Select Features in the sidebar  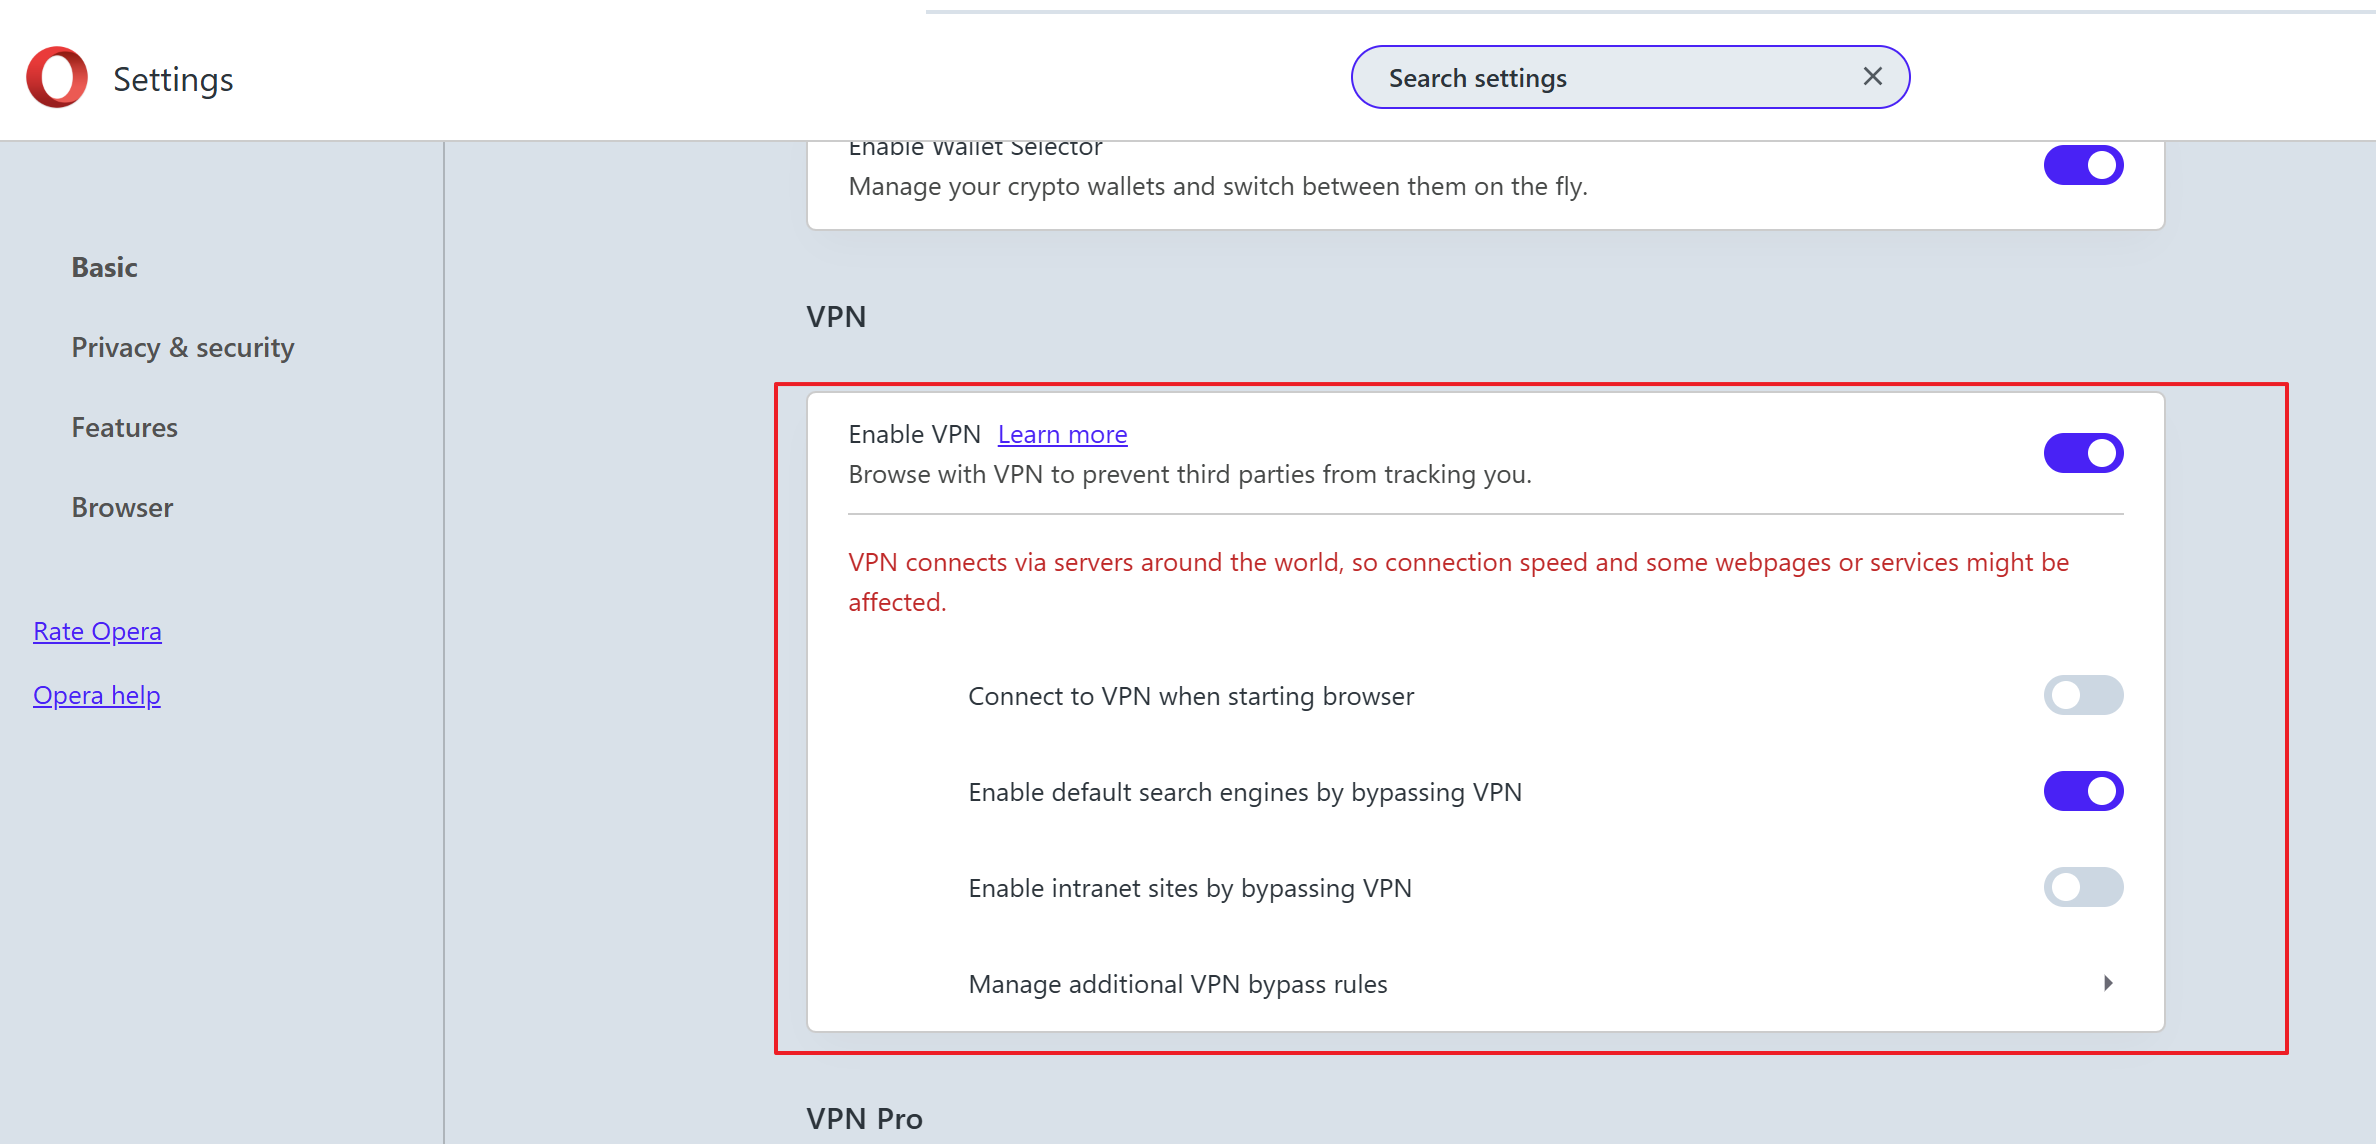tap(124, 427)
